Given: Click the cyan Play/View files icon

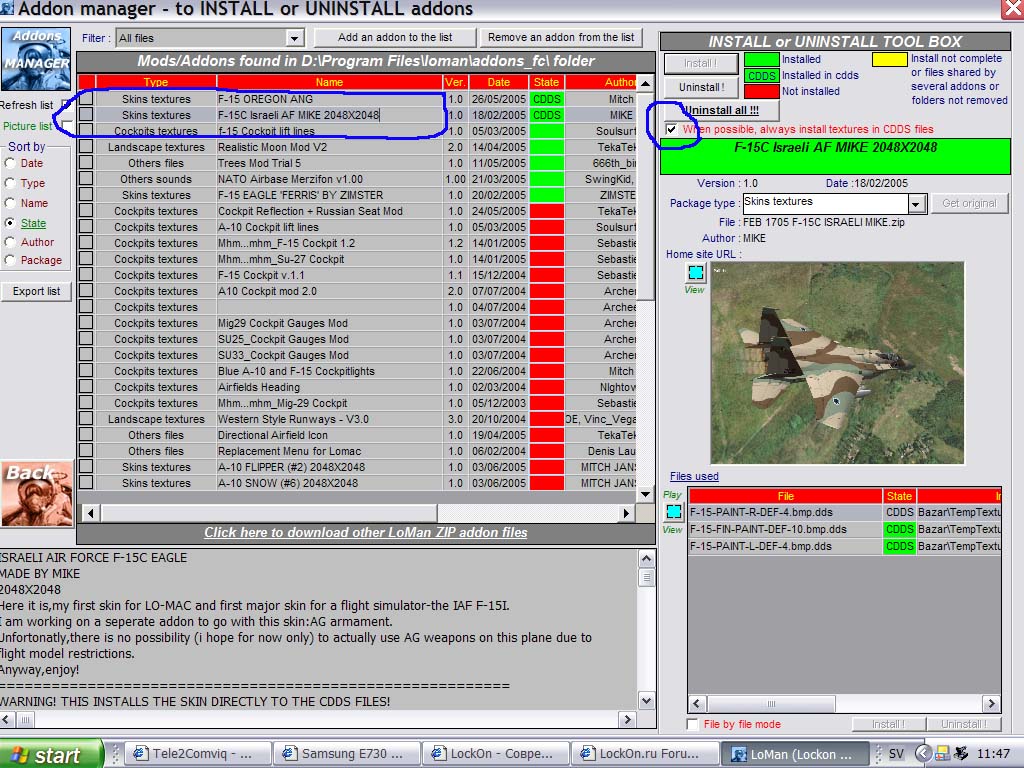Looking at the screenshot, I should [x=673, y=511].
